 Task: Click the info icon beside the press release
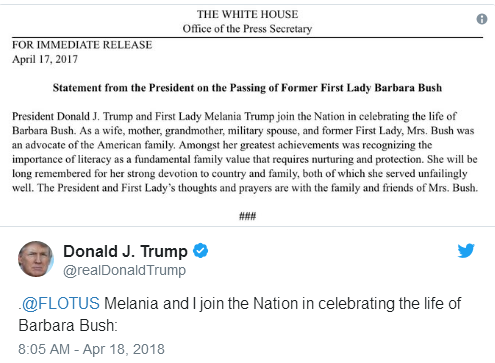point(482,19)
